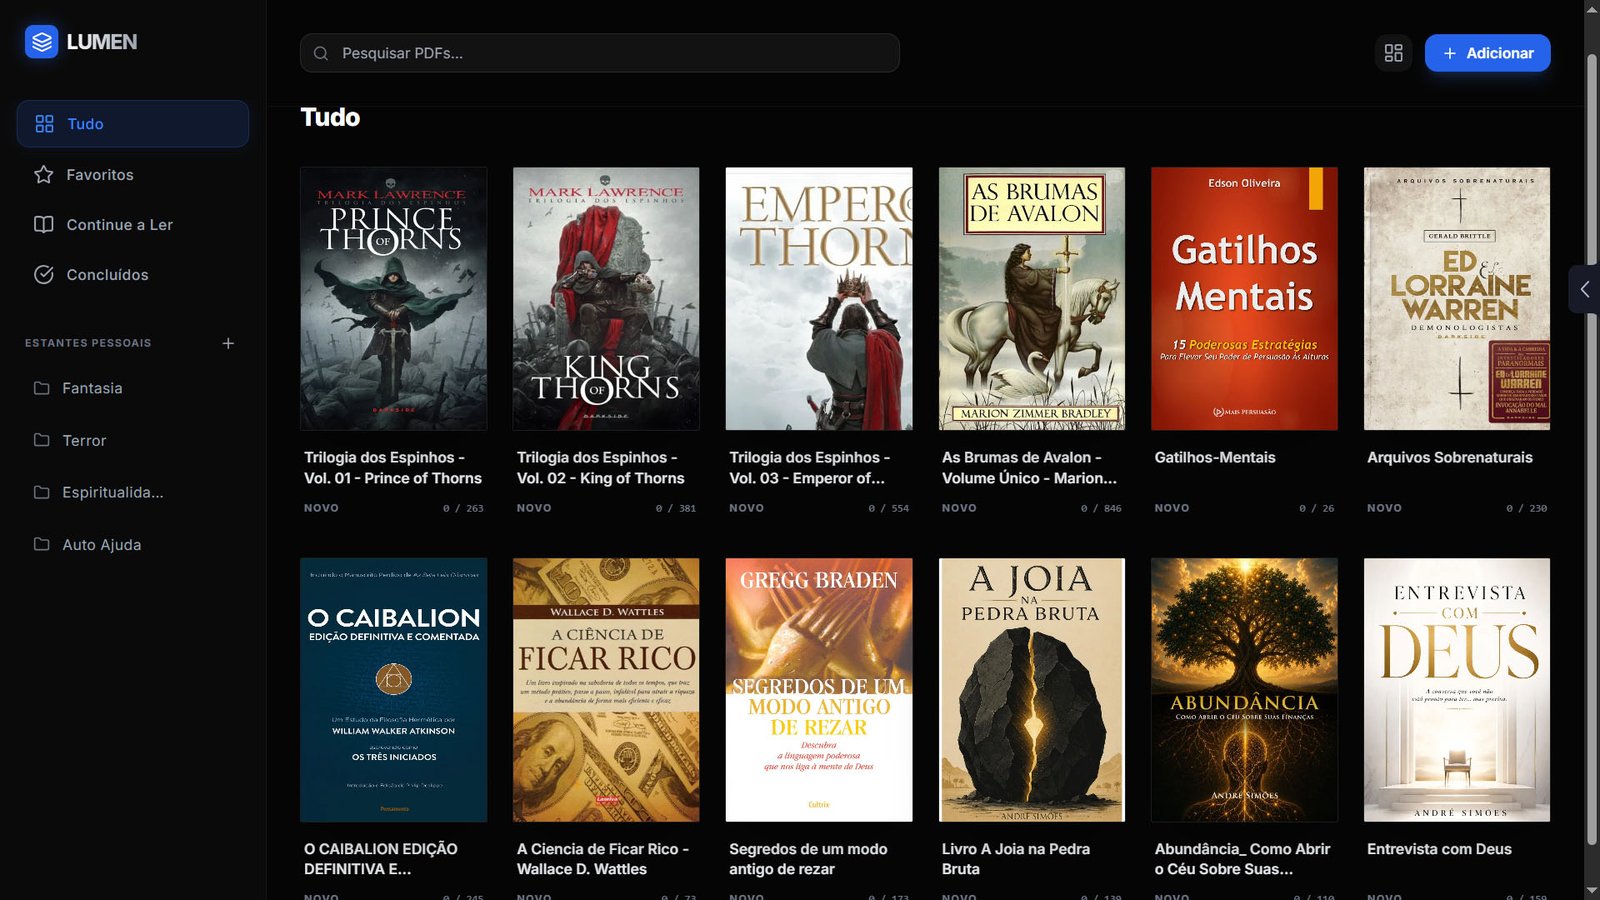
Task: Go to Continue a Ler
Action: pyautogui.click(x=133, y=225)
